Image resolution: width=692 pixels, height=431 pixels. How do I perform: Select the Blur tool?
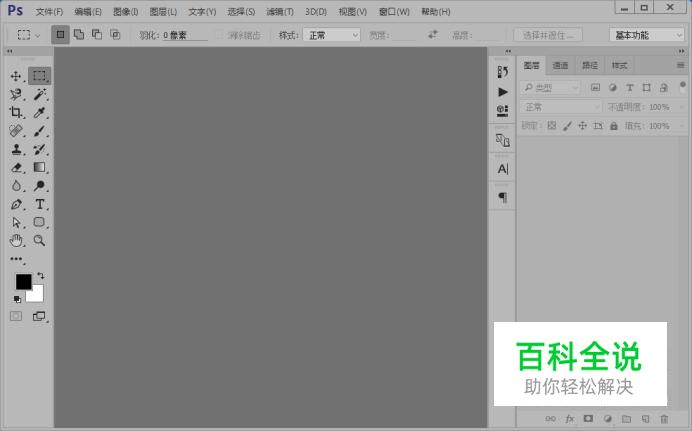[x=16, y=186]
